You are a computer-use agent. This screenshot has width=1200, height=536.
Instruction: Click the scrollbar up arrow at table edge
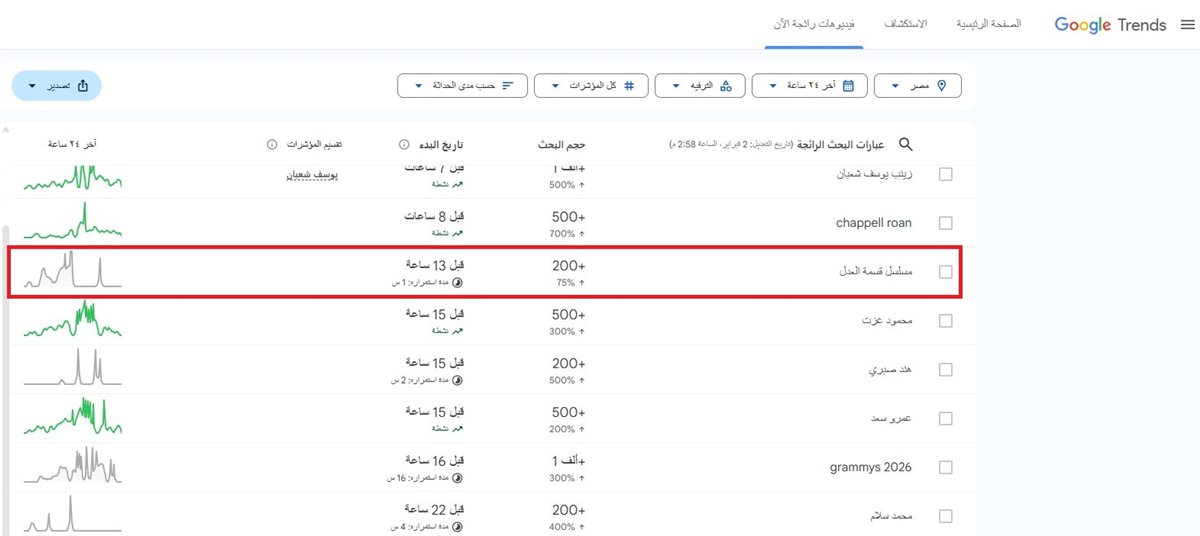pyautogui.click(x=5, y=130)
